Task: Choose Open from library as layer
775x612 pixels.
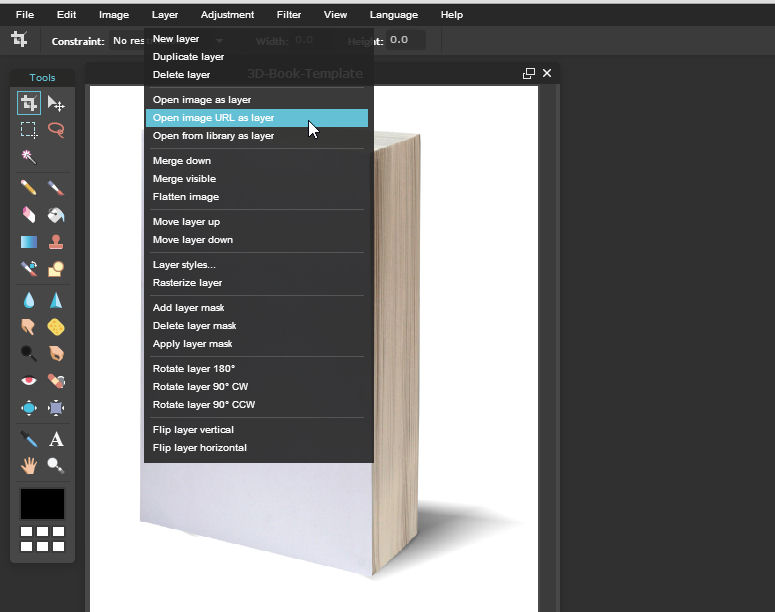Action: coord(257,135)
